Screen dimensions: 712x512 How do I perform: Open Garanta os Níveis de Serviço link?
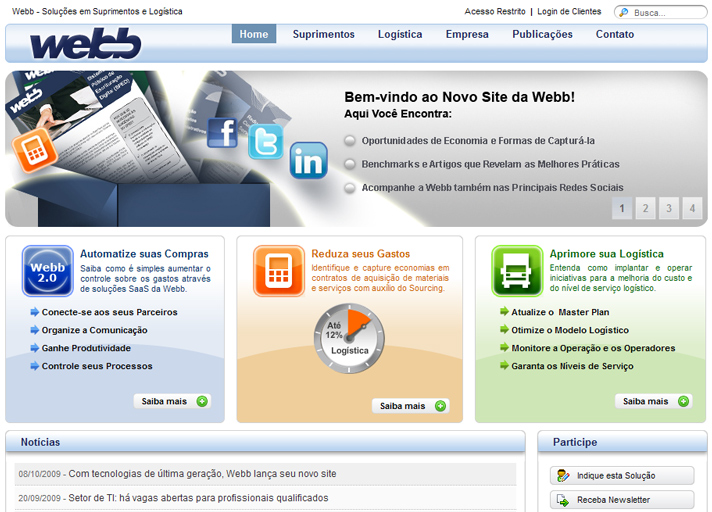point(573,366)
